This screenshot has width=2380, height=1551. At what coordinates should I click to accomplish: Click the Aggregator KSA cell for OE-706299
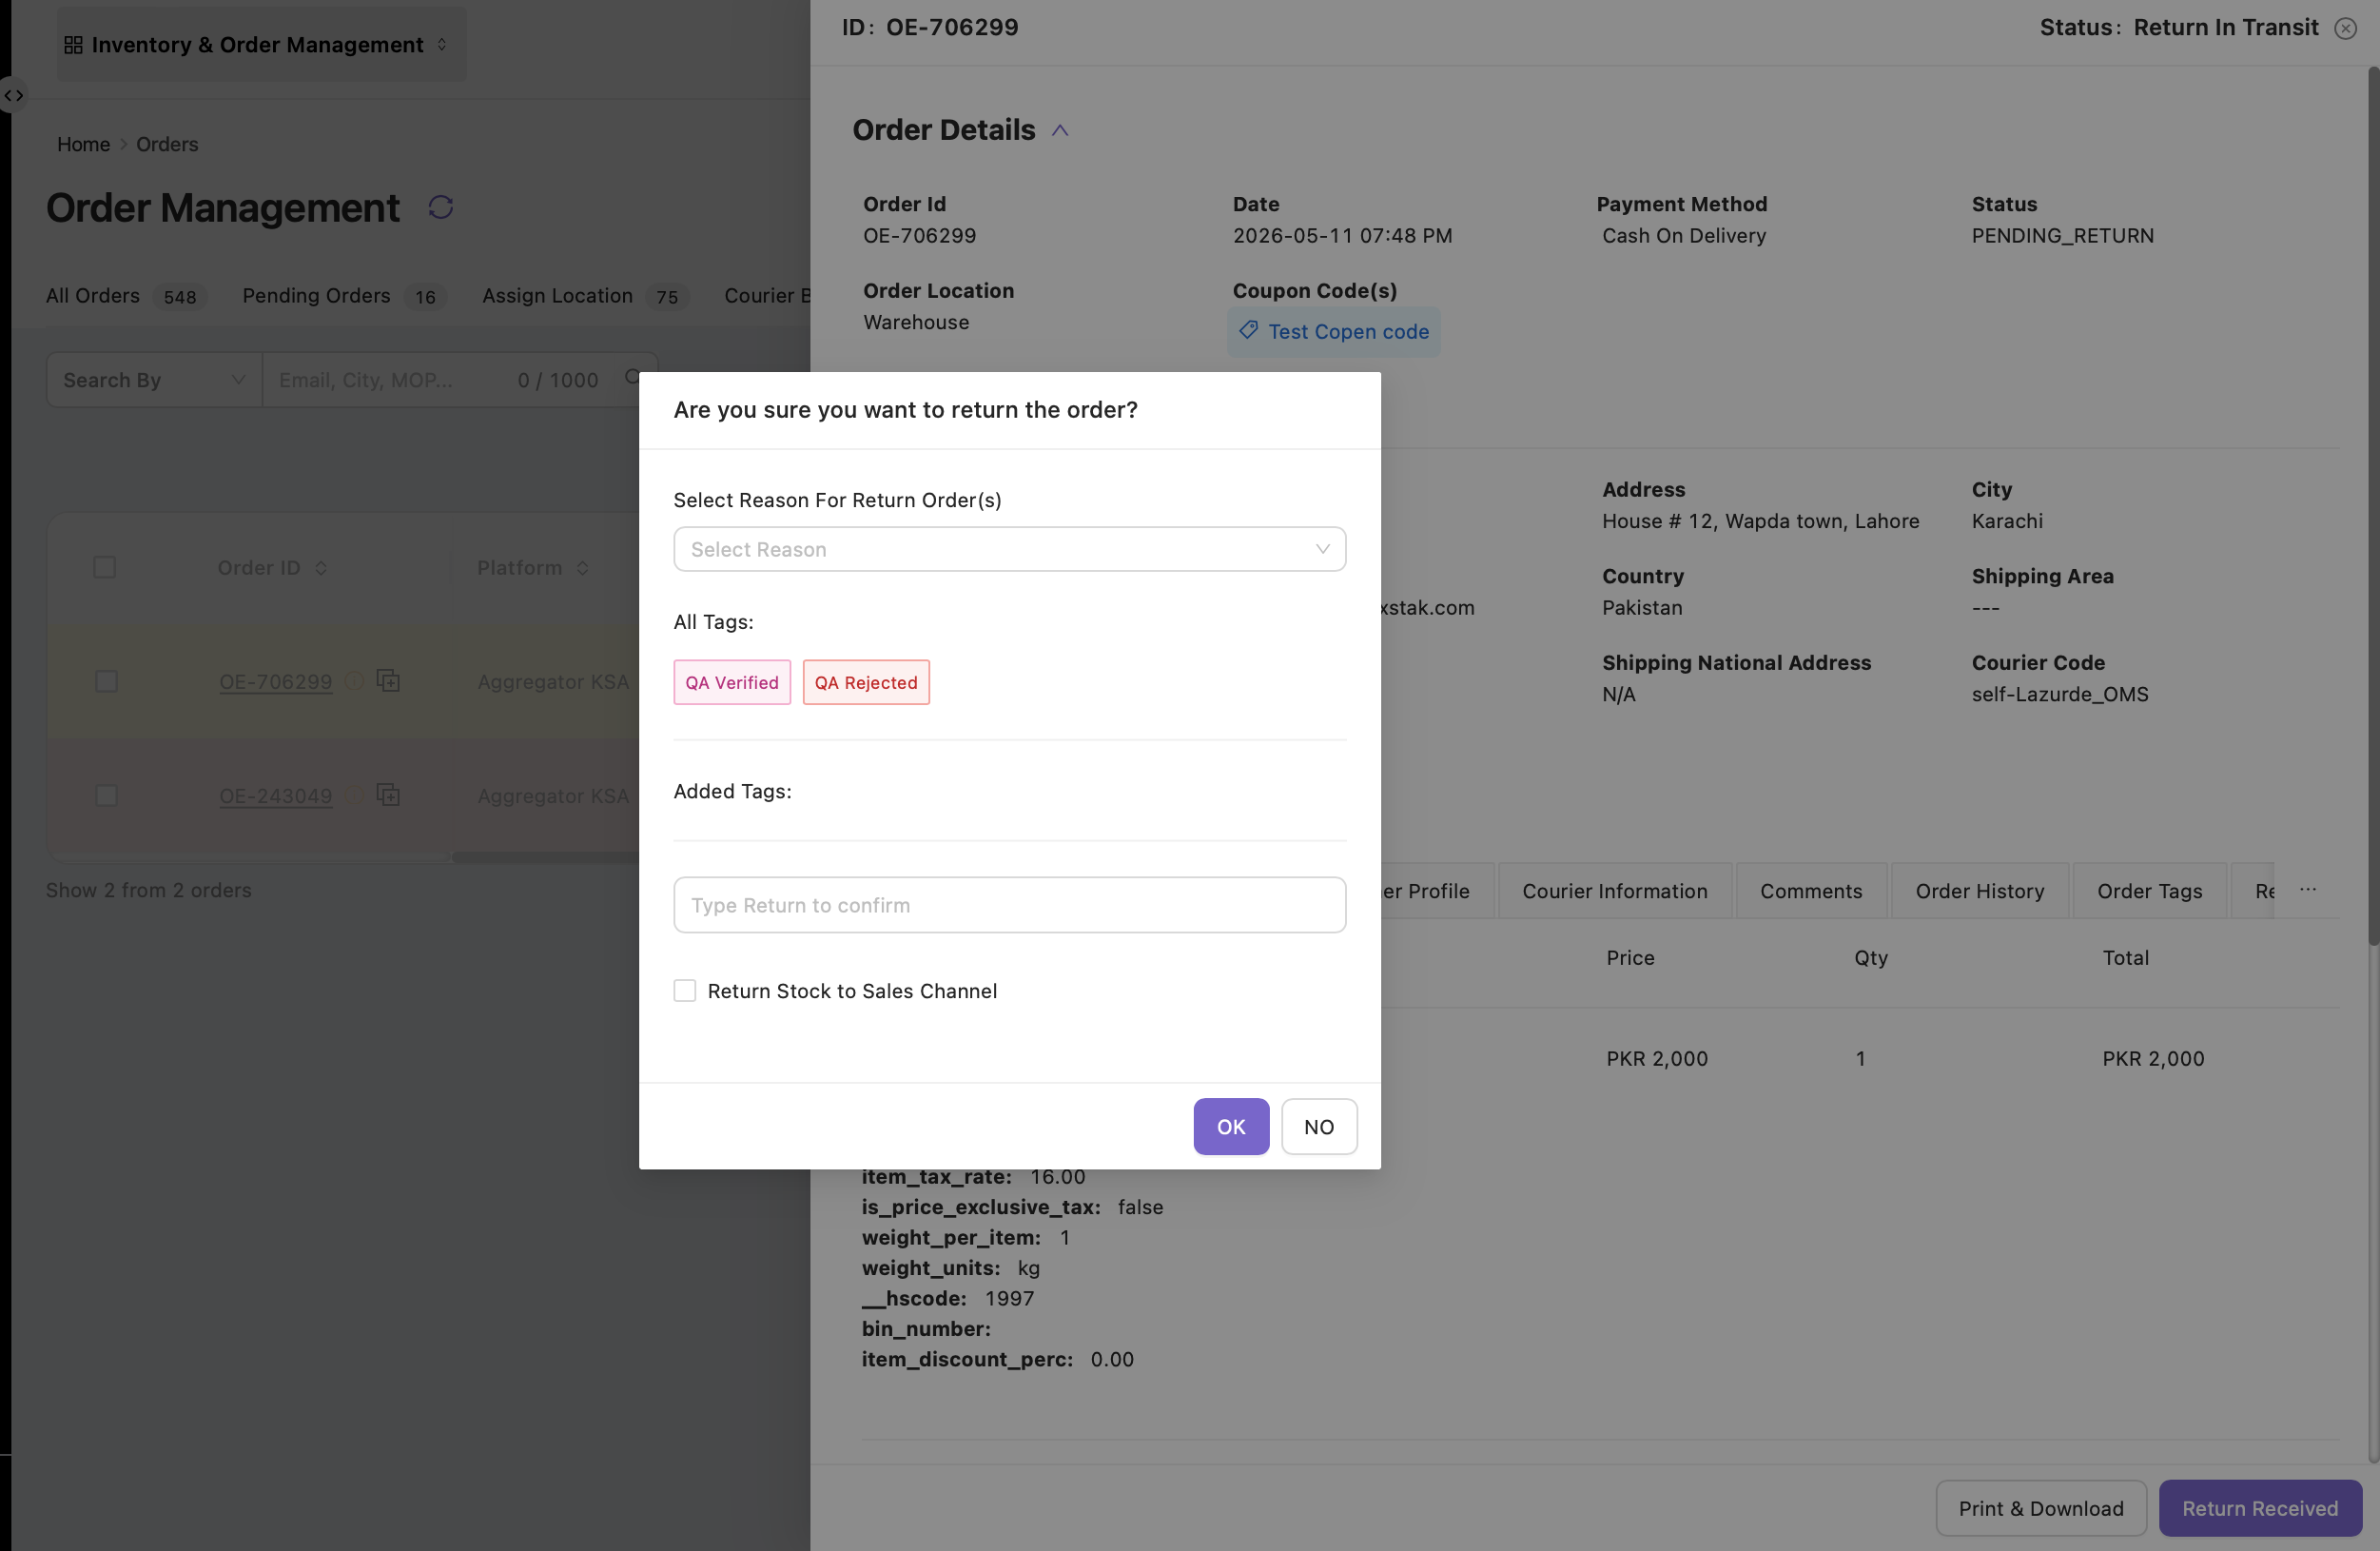pyautogui.click(x=553, y=682)
